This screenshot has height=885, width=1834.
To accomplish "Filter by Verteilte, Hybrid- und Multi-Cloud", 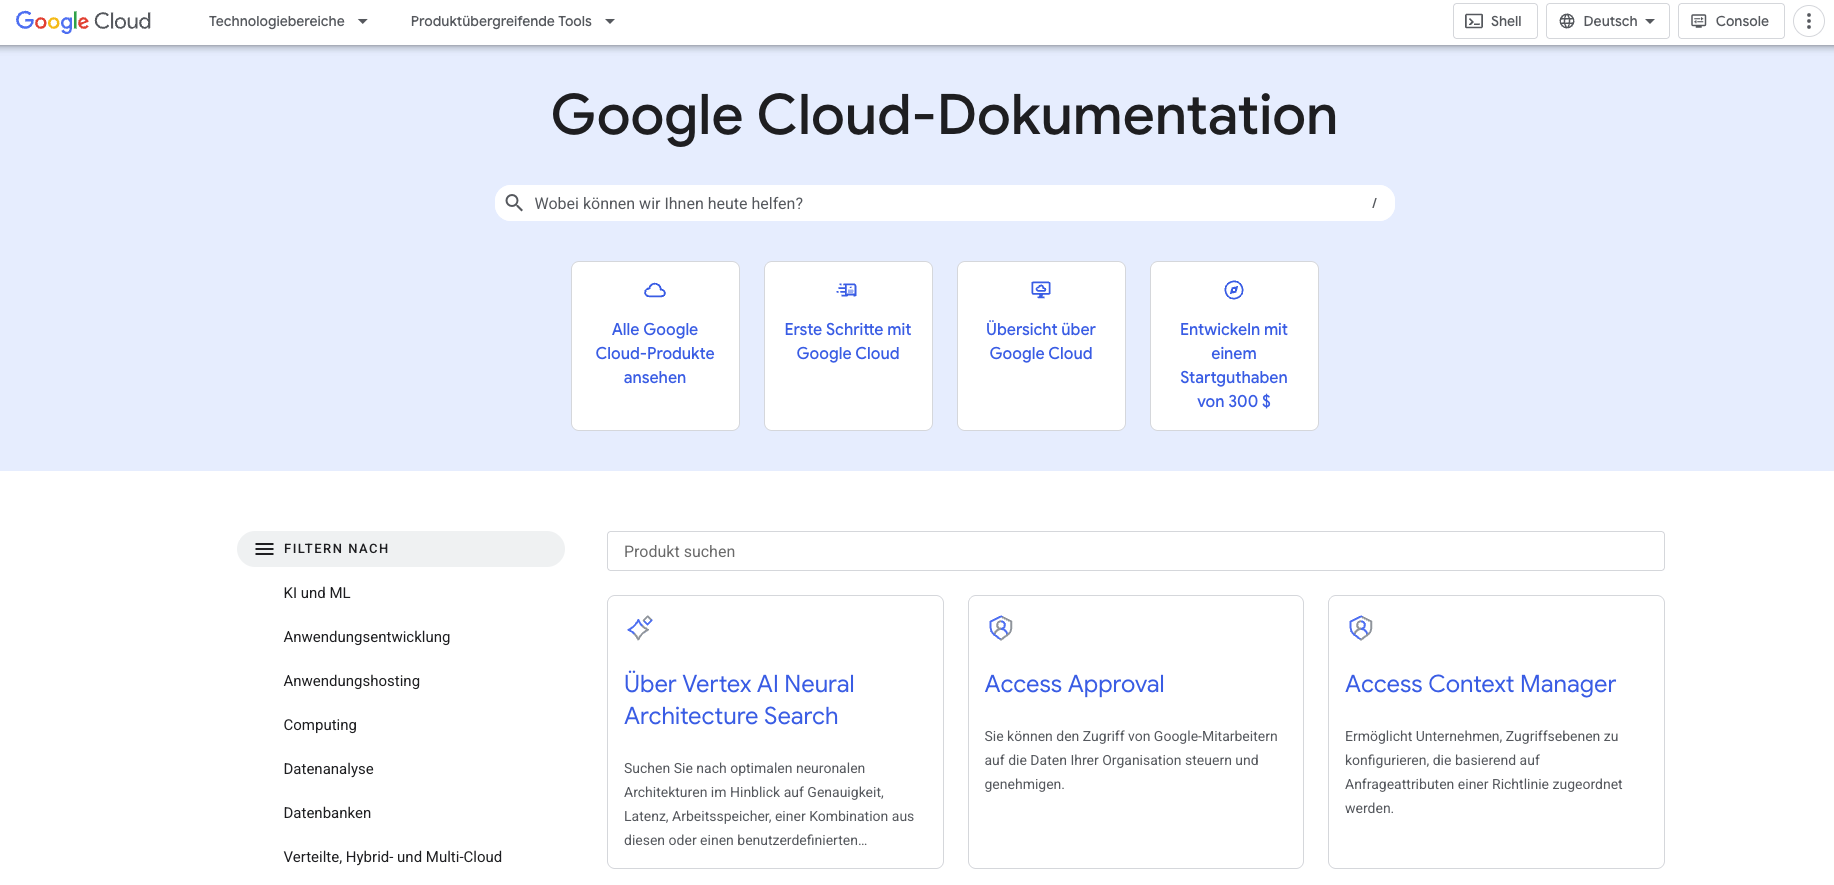I will pyautogui.click(x=393, y=857).
